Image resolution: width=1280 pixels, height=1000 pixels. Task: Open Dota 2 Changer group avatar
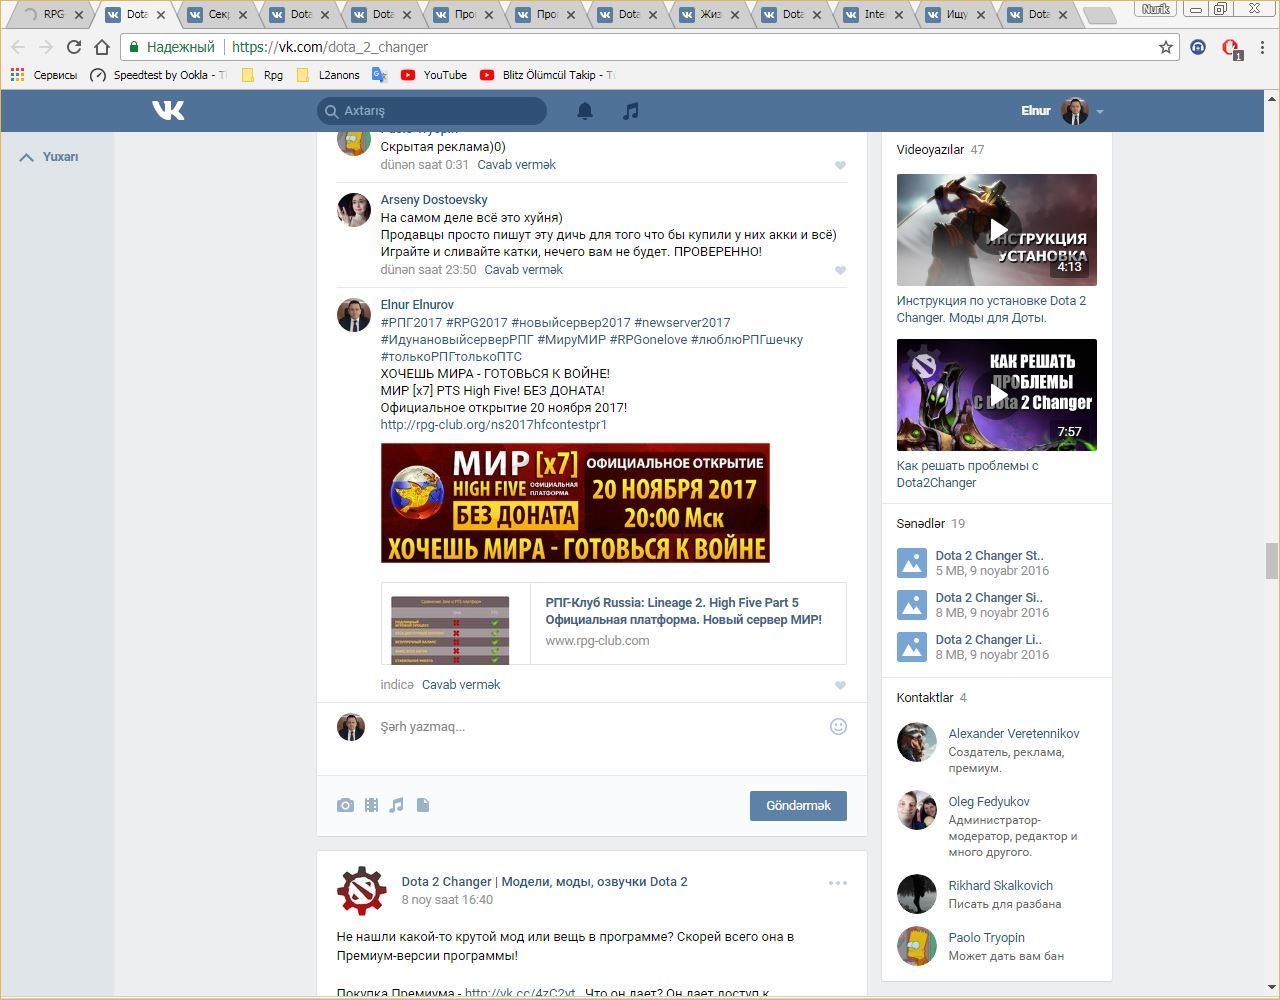click(361, 890)
